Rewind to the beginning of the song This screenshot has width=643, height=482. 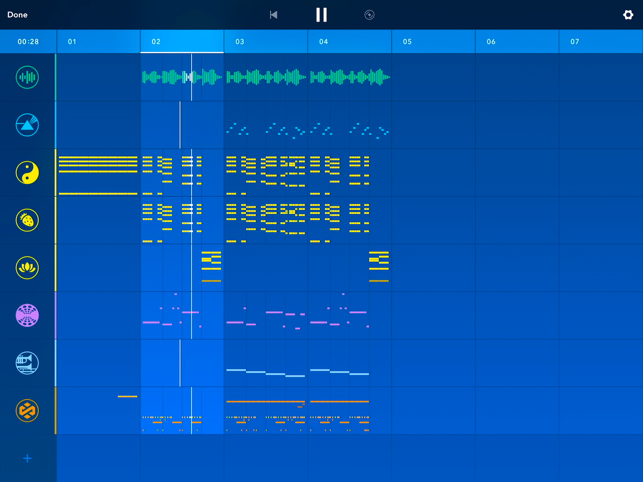click(x=274, y=15)
